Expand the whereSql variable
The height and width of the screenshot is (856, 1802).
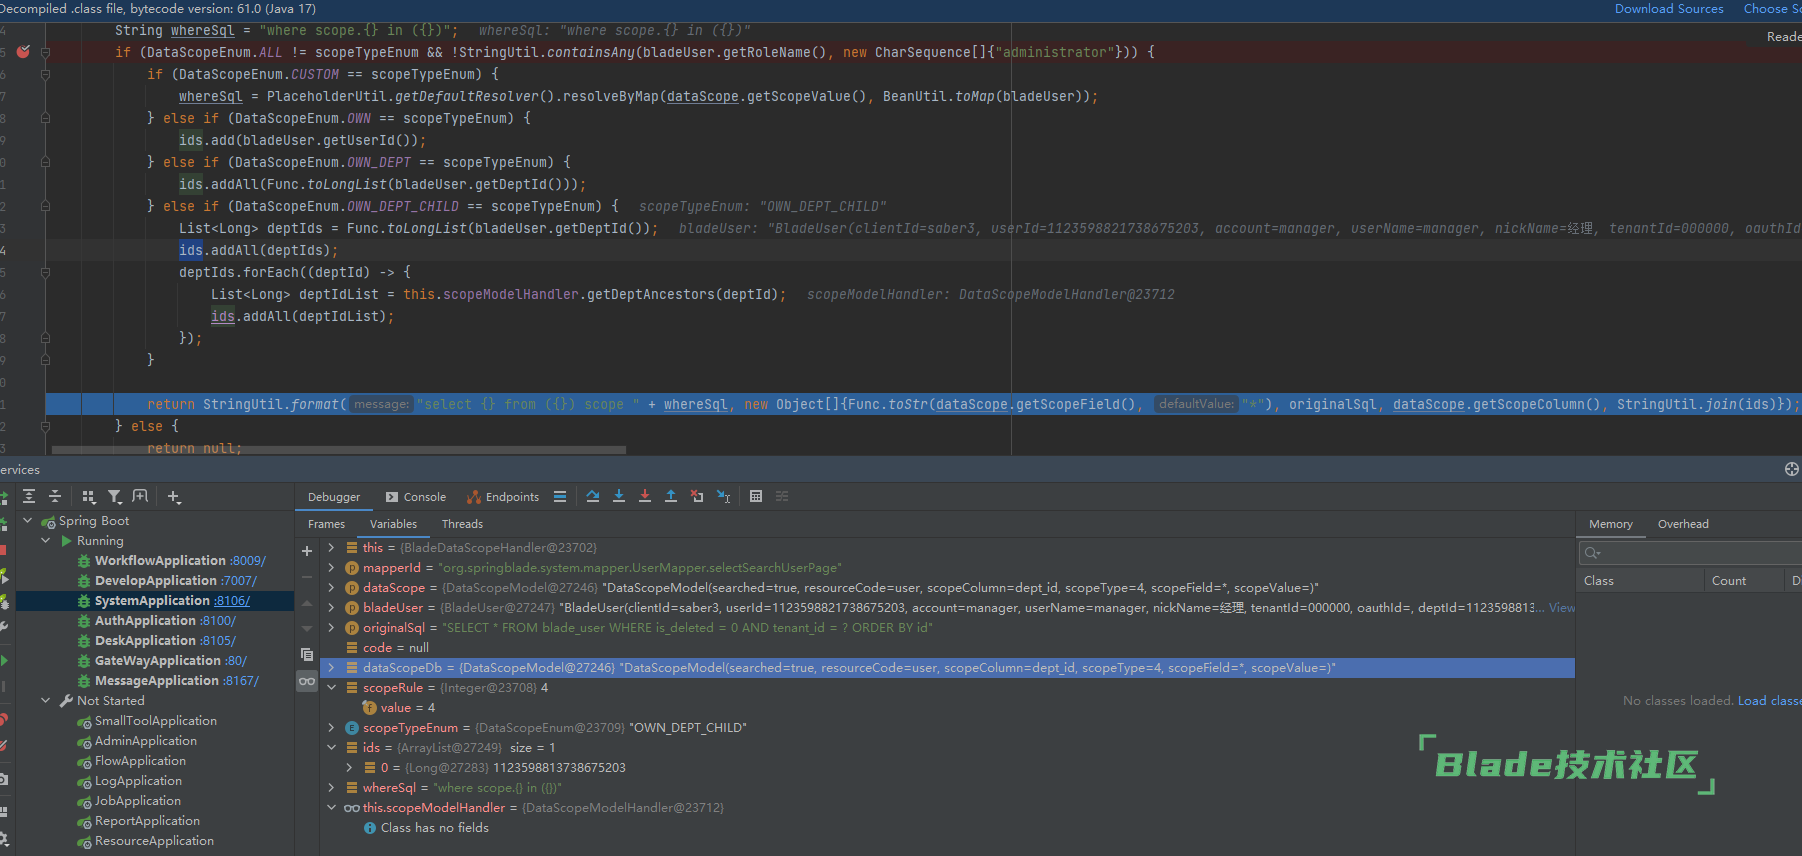click(331, 787)
